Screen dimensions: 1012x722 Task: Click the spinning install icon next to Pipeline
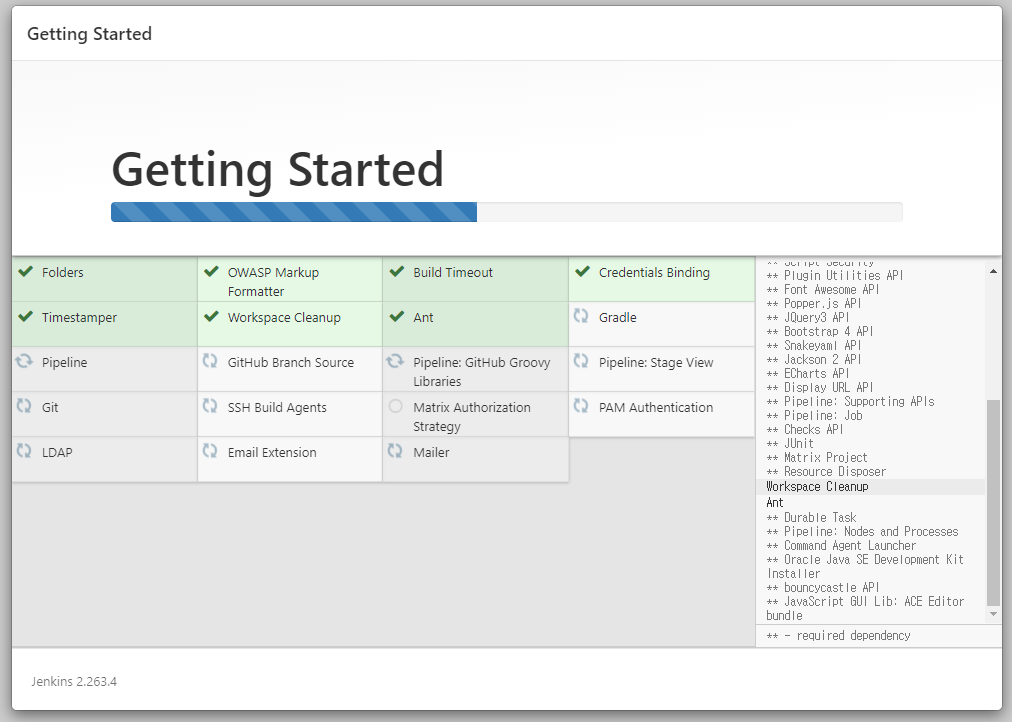(24, 361)
